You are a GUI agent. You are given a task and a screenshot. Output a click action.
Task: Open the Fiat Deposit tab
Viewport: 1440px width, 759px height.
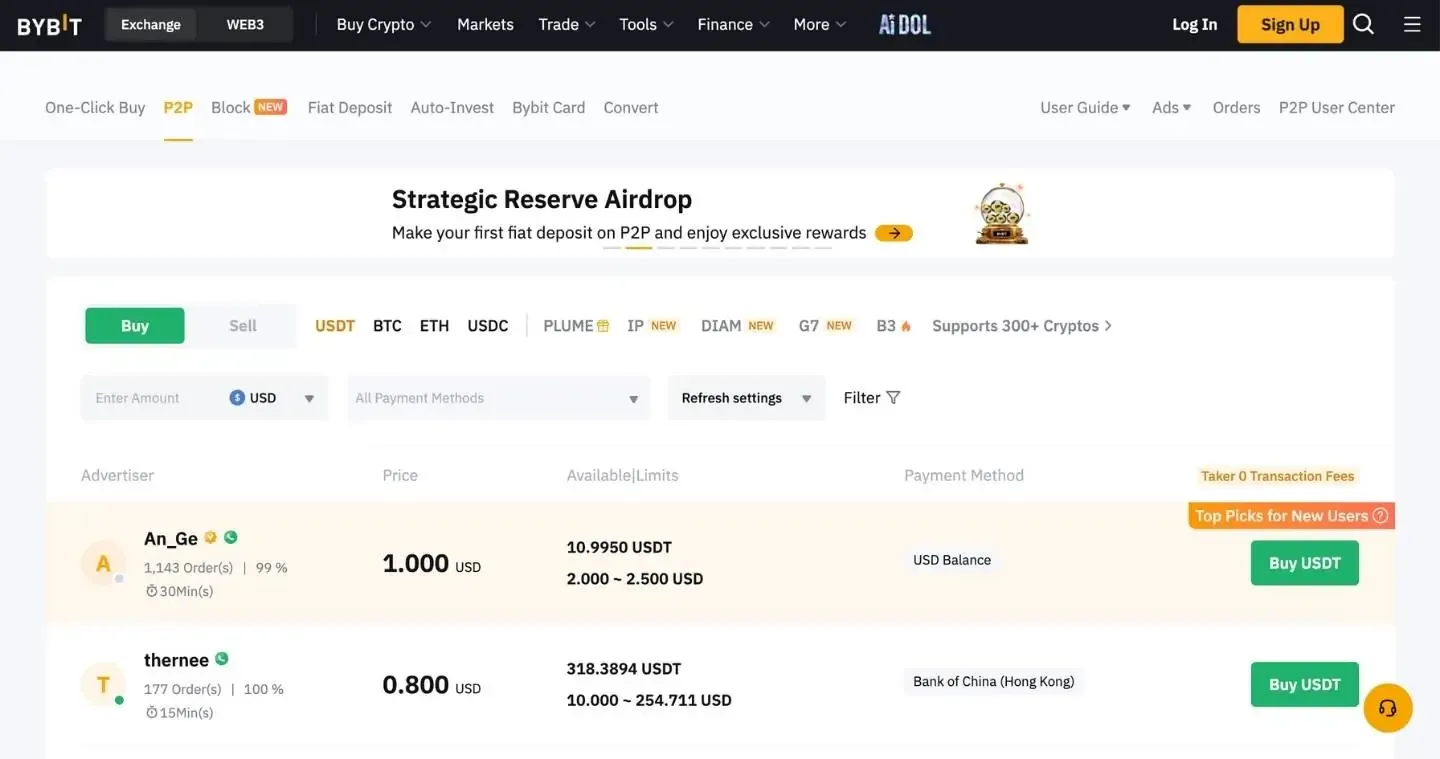[349, 107]
